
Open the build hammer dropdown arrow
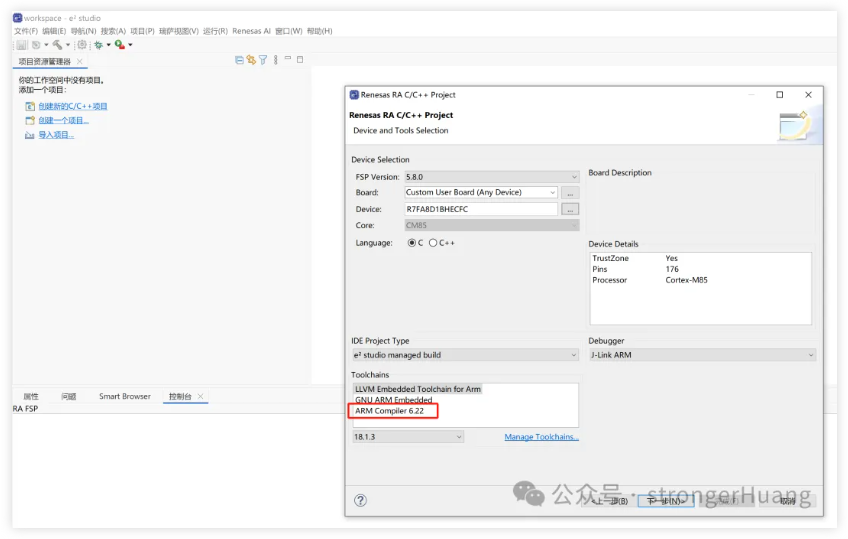(68, 45)
